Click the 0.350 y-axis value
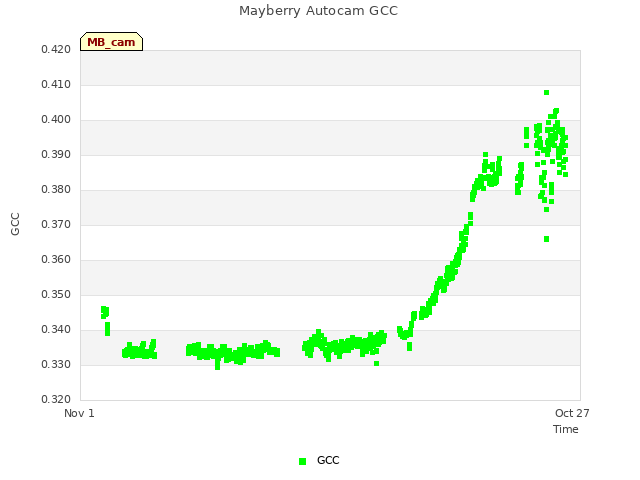The height and width of the screenshot is (480, 640). pyautogui.click(x=56, y=295)
